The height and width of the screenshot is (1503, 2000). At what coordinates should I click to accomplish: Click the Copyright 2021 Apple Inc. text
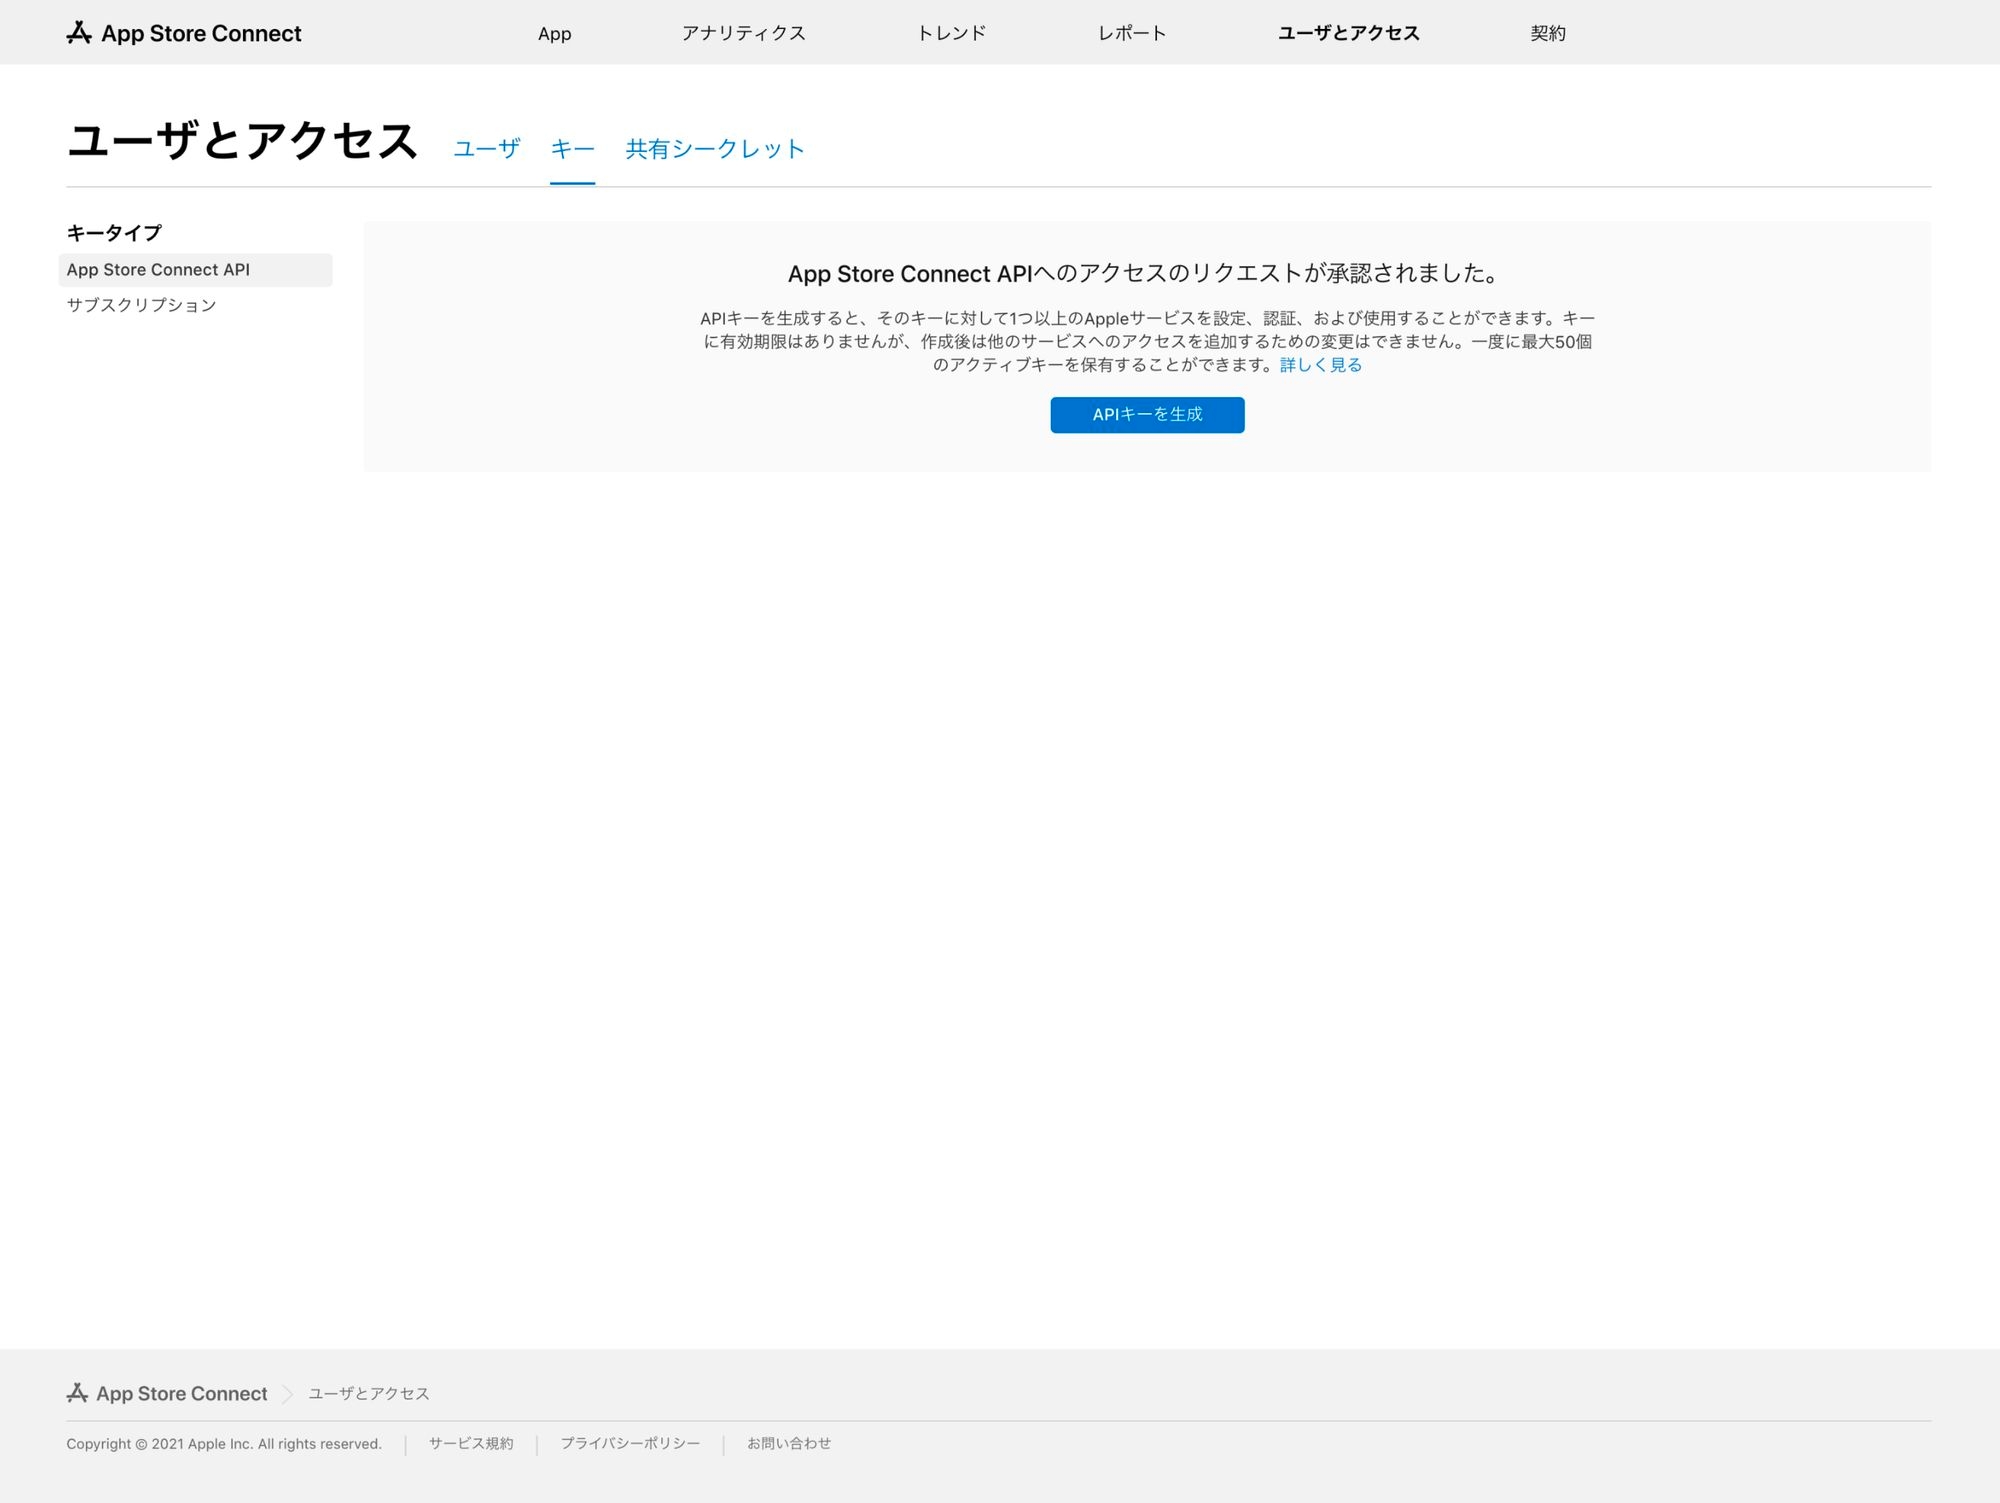pos(224,1444)
